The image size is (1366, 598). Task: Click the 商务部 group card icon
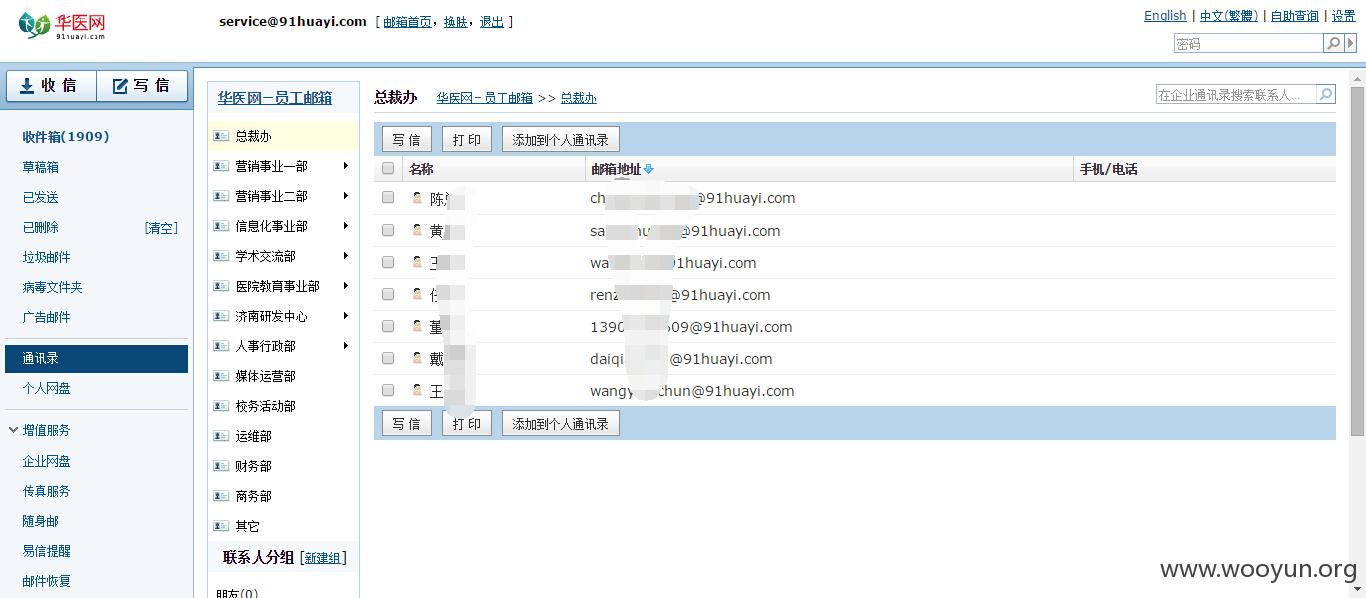221,496
